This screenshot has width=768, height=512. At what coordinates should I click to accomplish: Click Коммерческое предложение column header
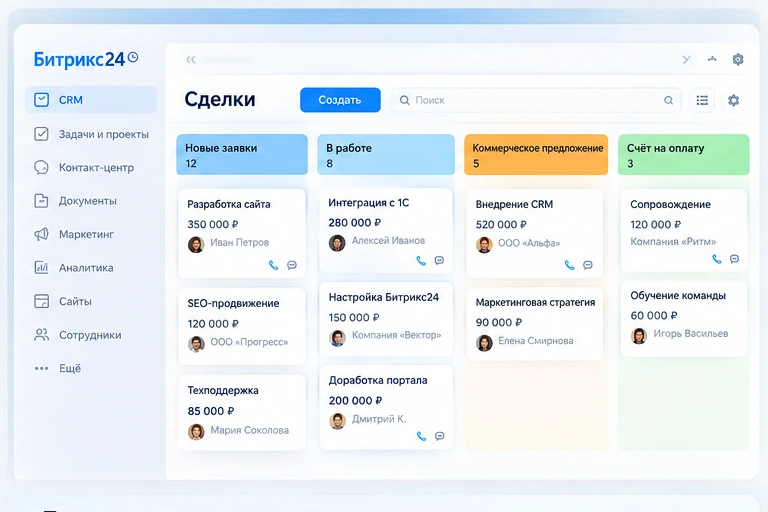tap(536, 155)
